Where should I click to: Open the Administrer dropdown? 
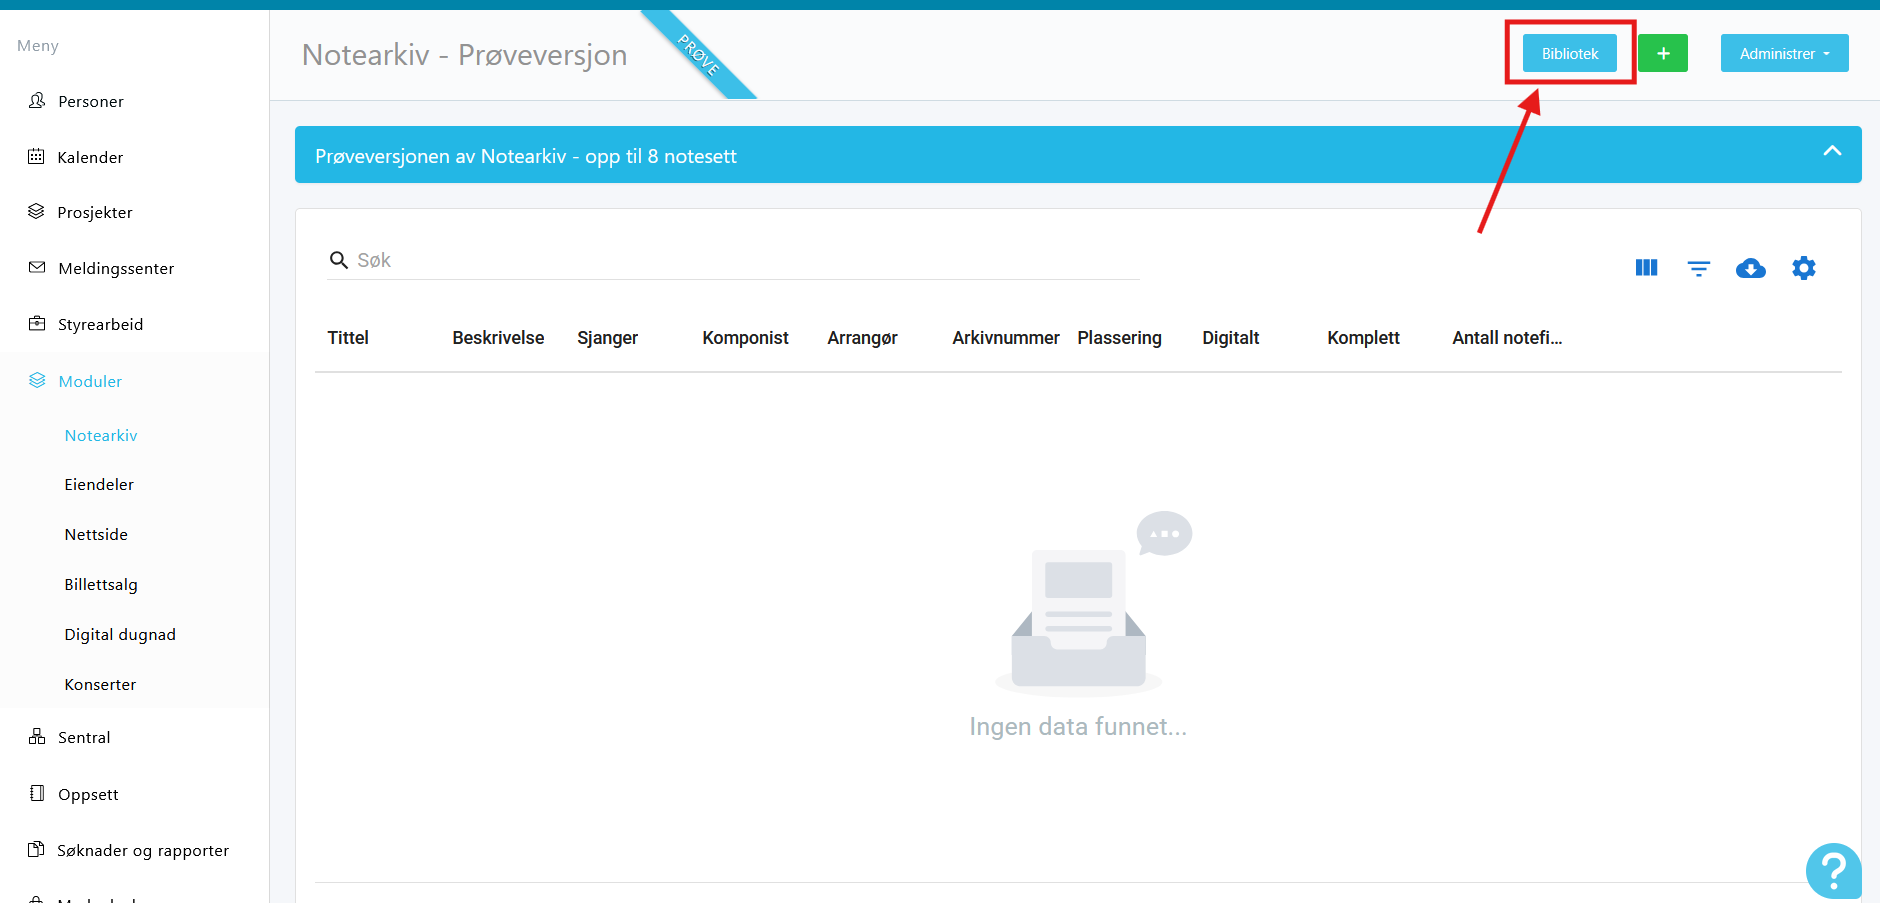tap(1784, 54)
